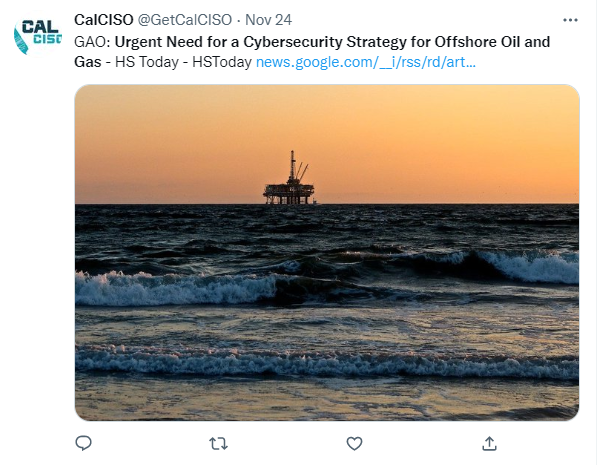Open the reply speech bubble icon

click(83, 443)
